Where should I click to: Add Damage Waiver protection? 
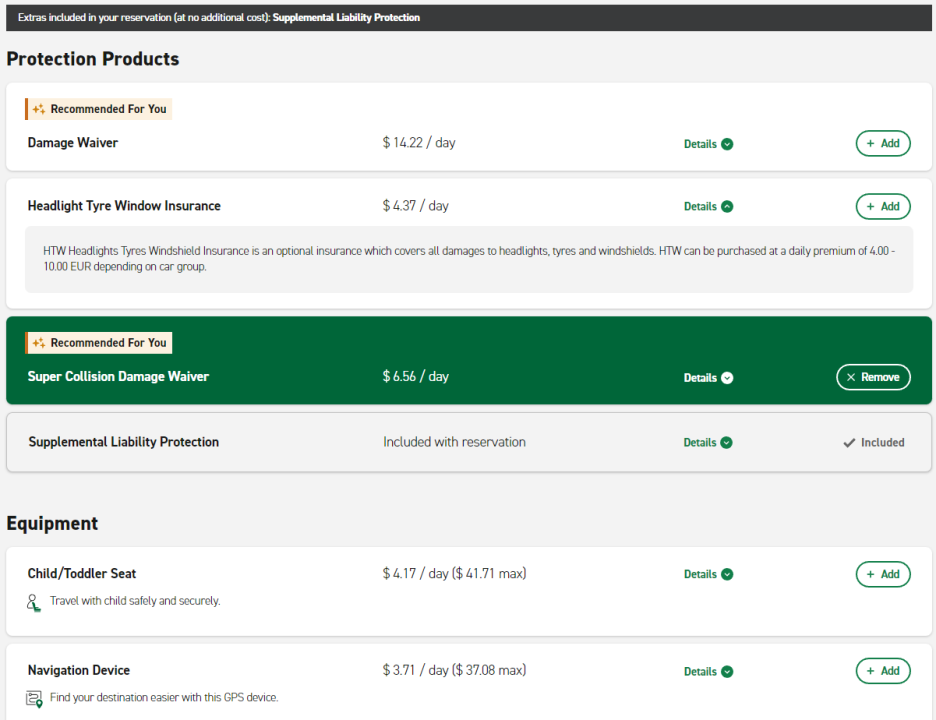[883, 143]
